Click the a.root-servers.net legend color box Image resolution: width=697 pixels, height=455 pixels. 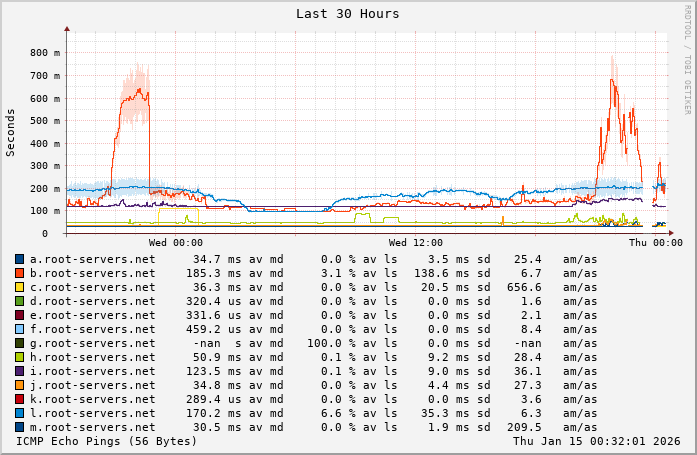(x=19, y=259)
